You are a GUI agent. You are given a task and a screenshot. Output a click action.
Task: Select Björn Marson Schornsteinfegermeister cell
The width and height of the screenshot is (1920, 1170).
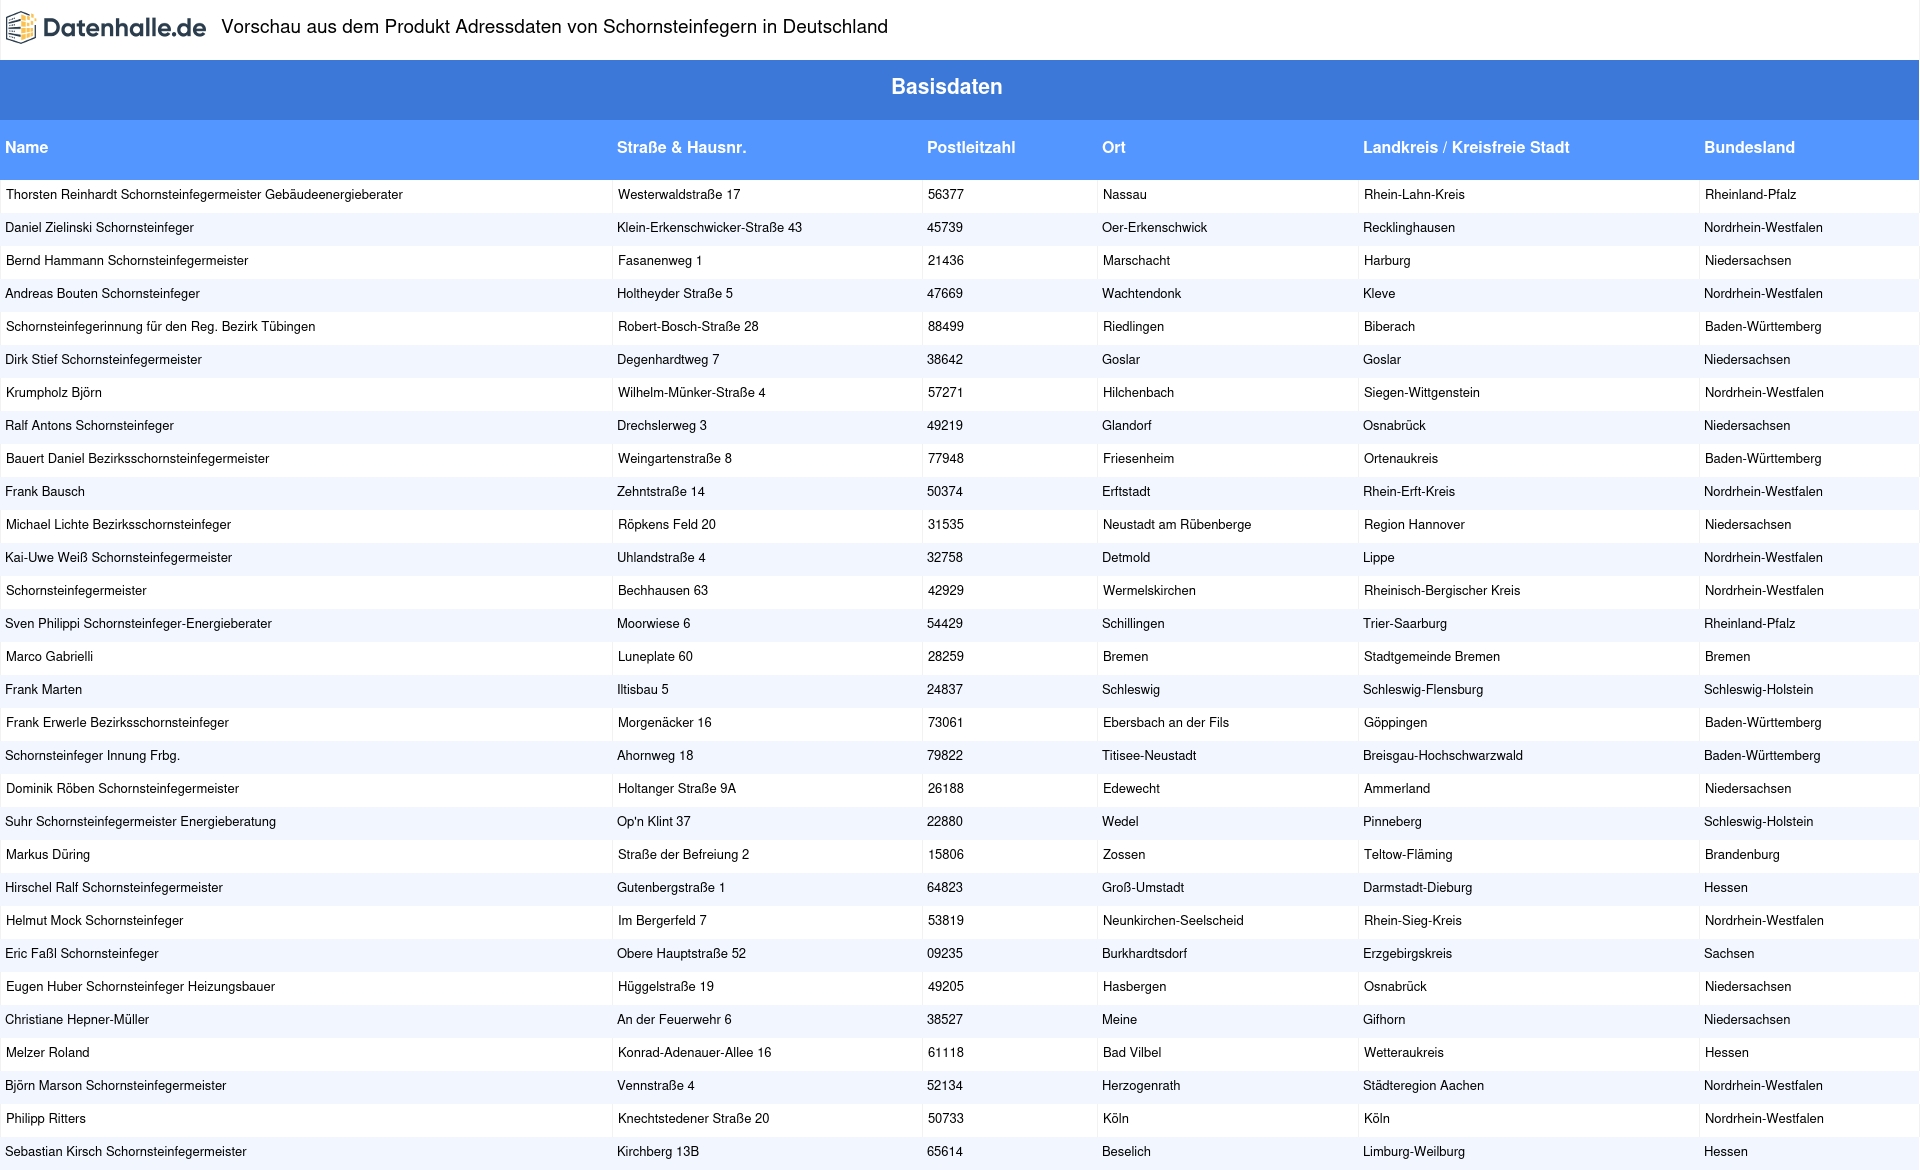(x=115, y=1086)
